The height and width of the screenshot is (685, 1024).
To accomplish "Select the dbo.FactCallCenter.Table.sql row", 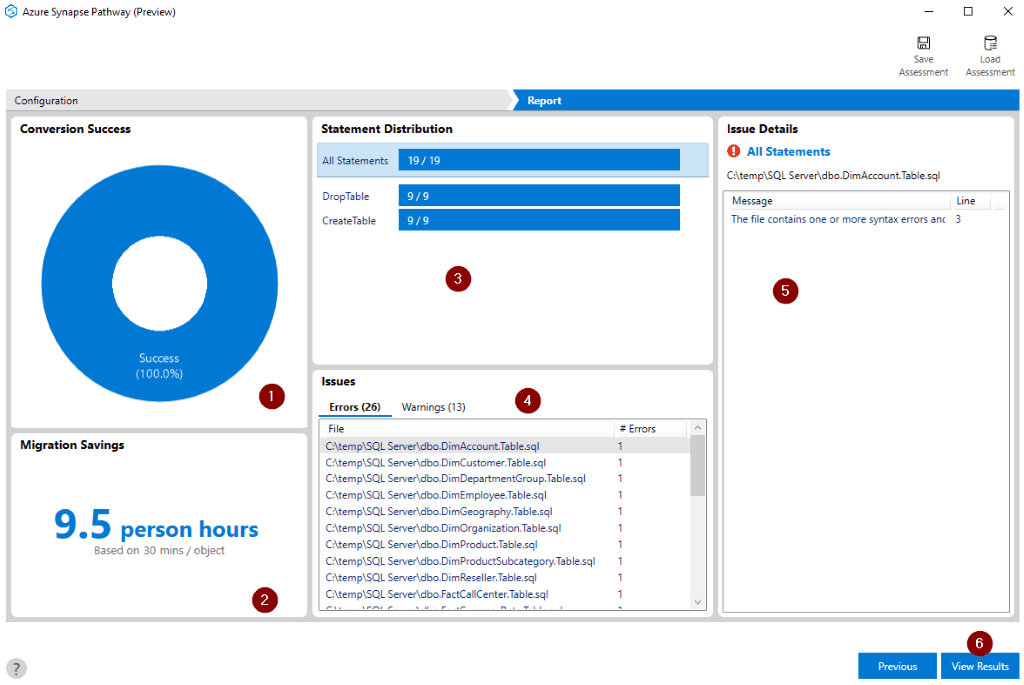I will [x=505, y=594].
